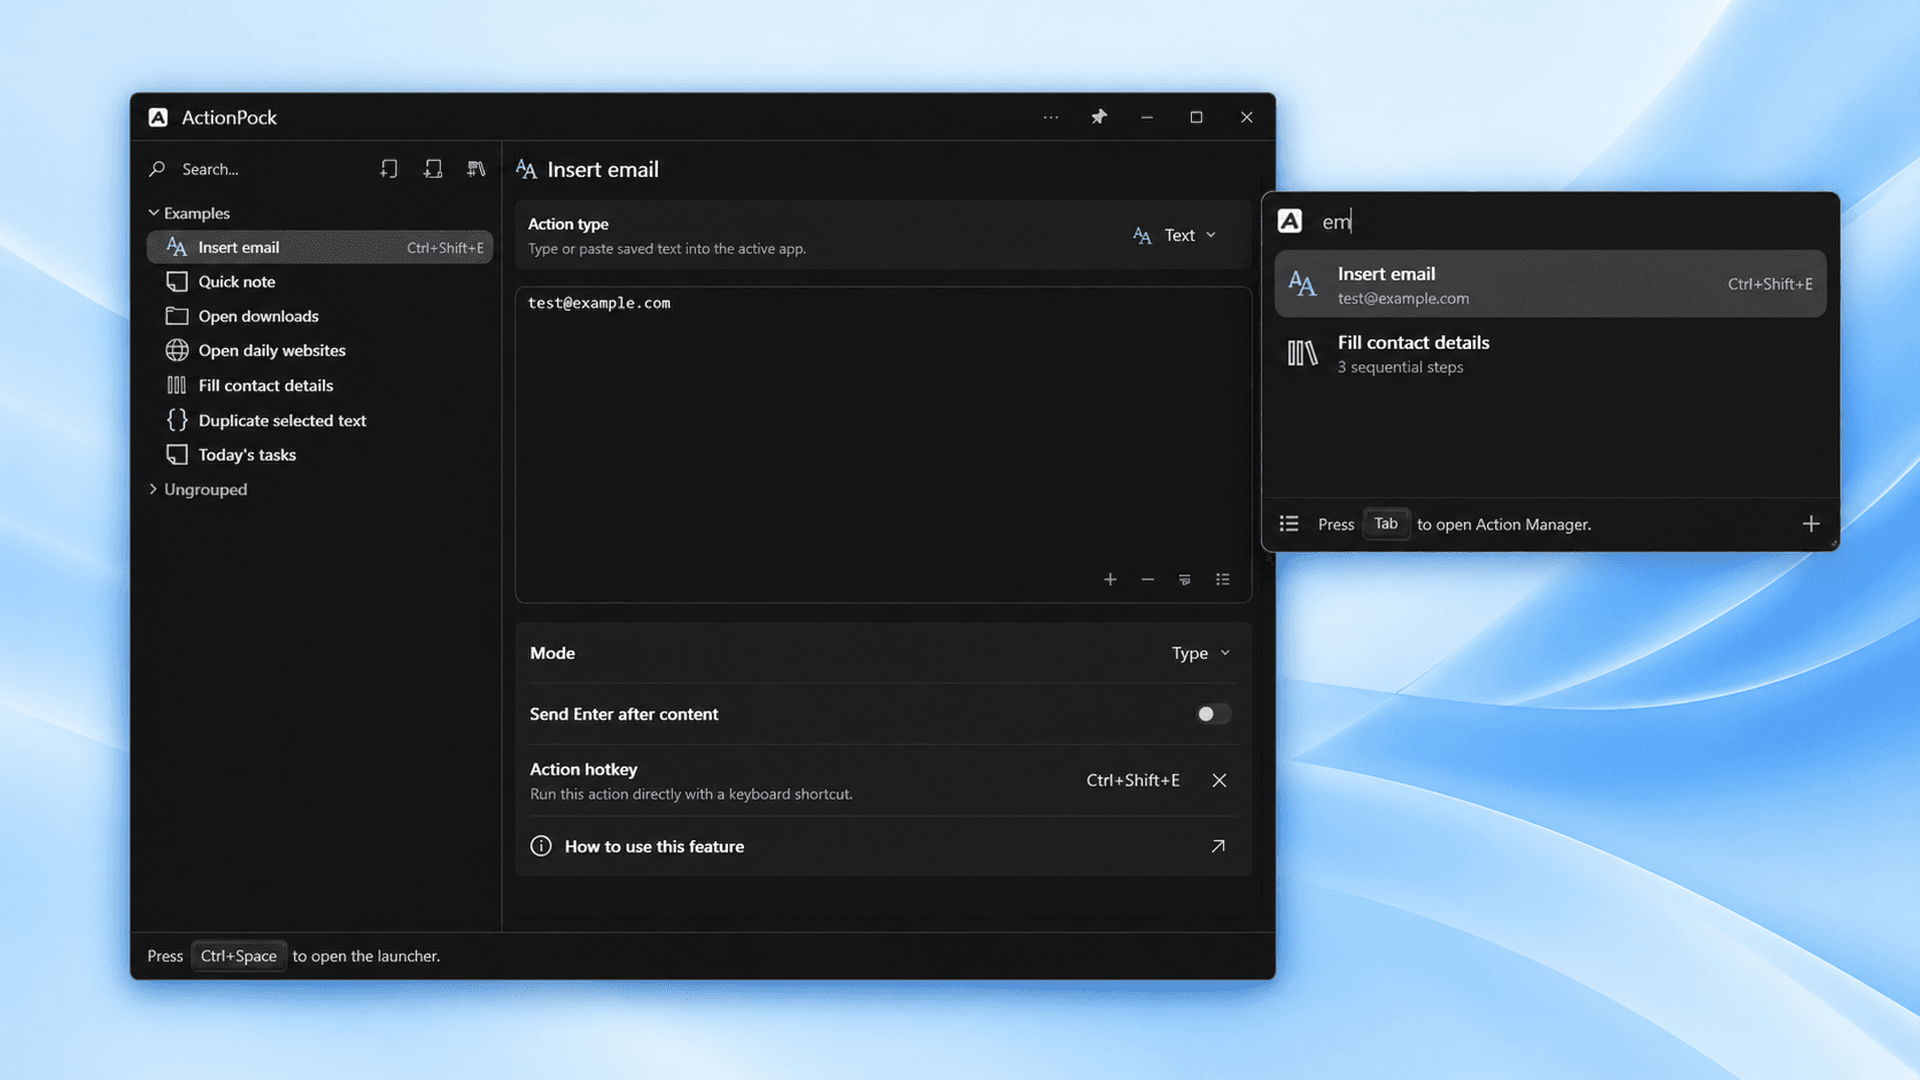
Task: Click the library add icon beside Search
Action: (x=476, y=169)
